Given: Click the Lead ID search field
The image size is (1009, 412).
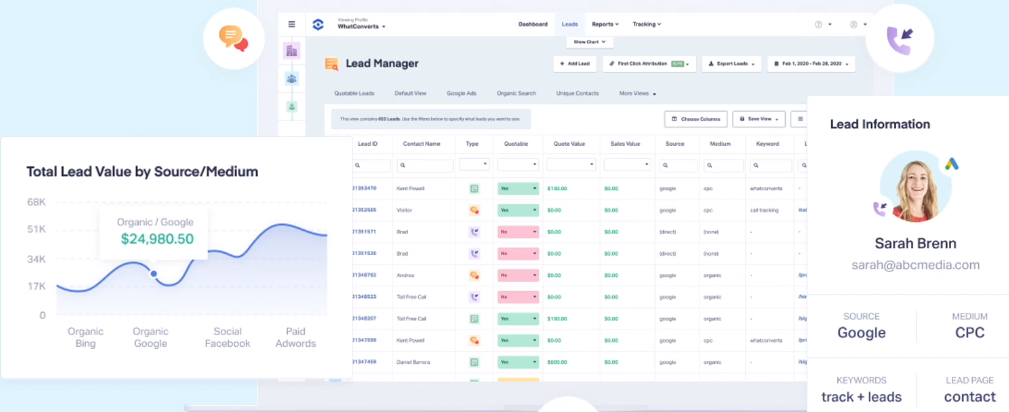Looking at the screenshot, I should pos(371,165).
